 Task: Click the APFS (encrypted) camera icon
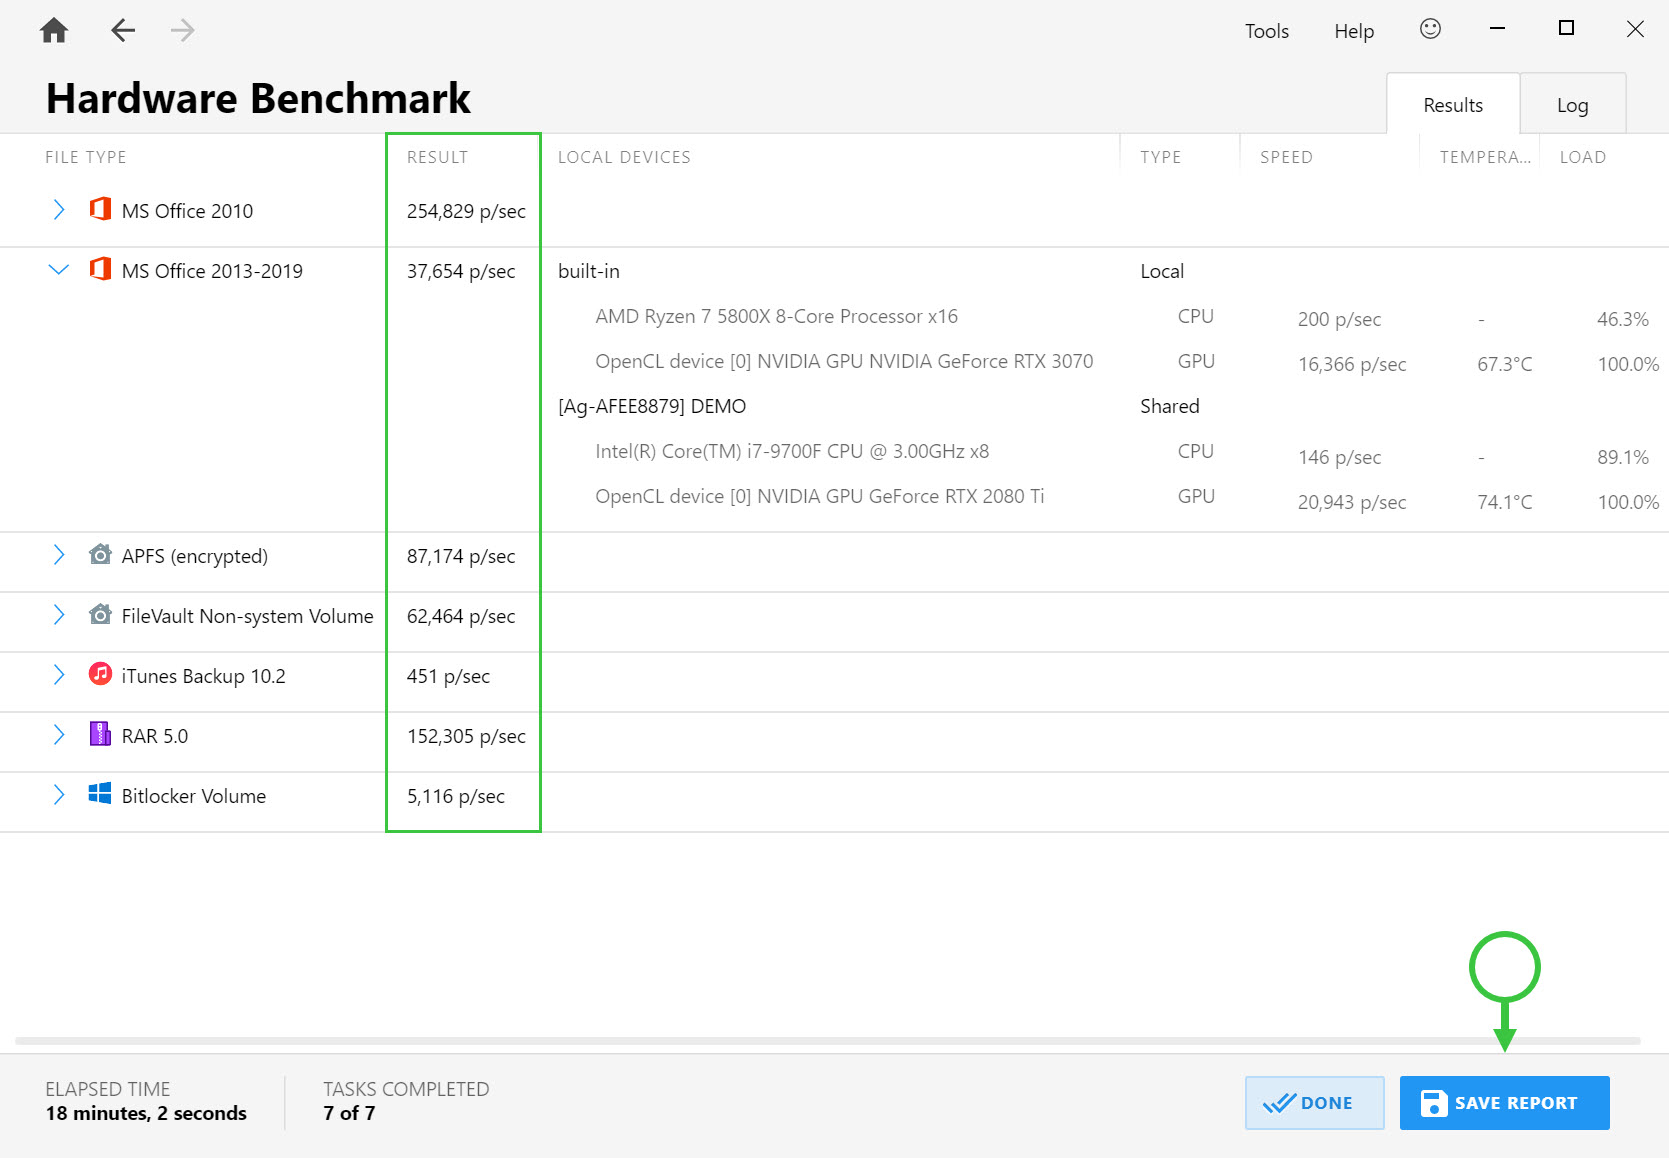[x=99, y=555]
